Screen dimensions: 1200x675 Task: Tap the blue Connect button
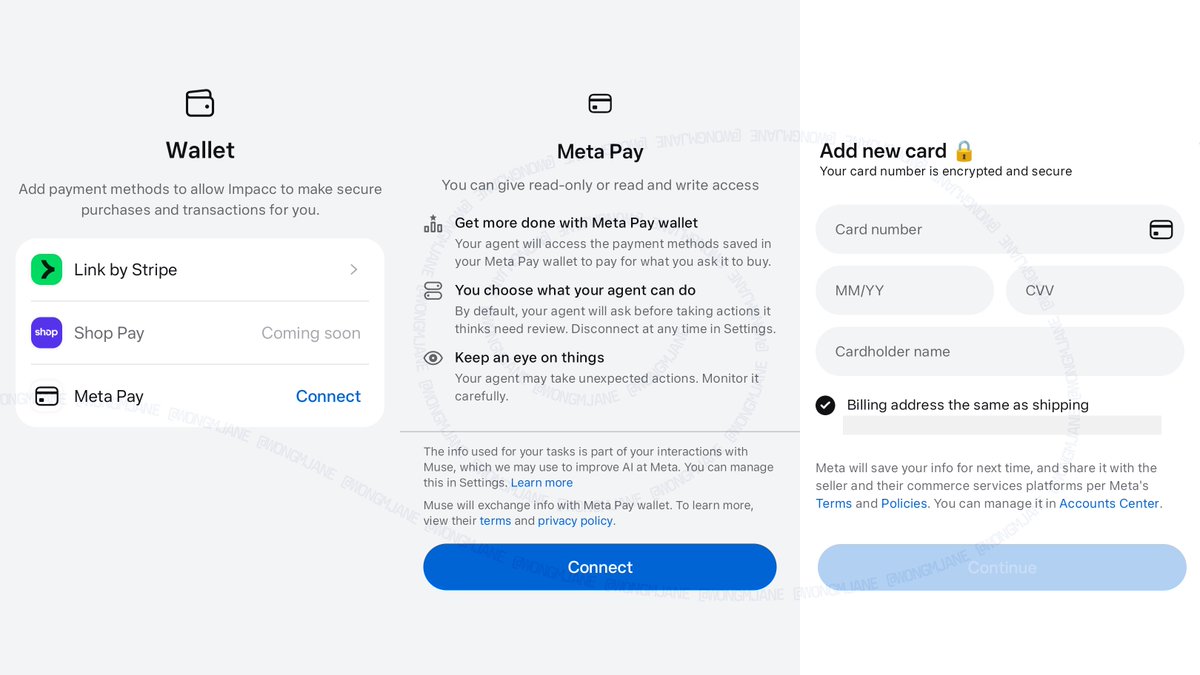pos(600,567)
